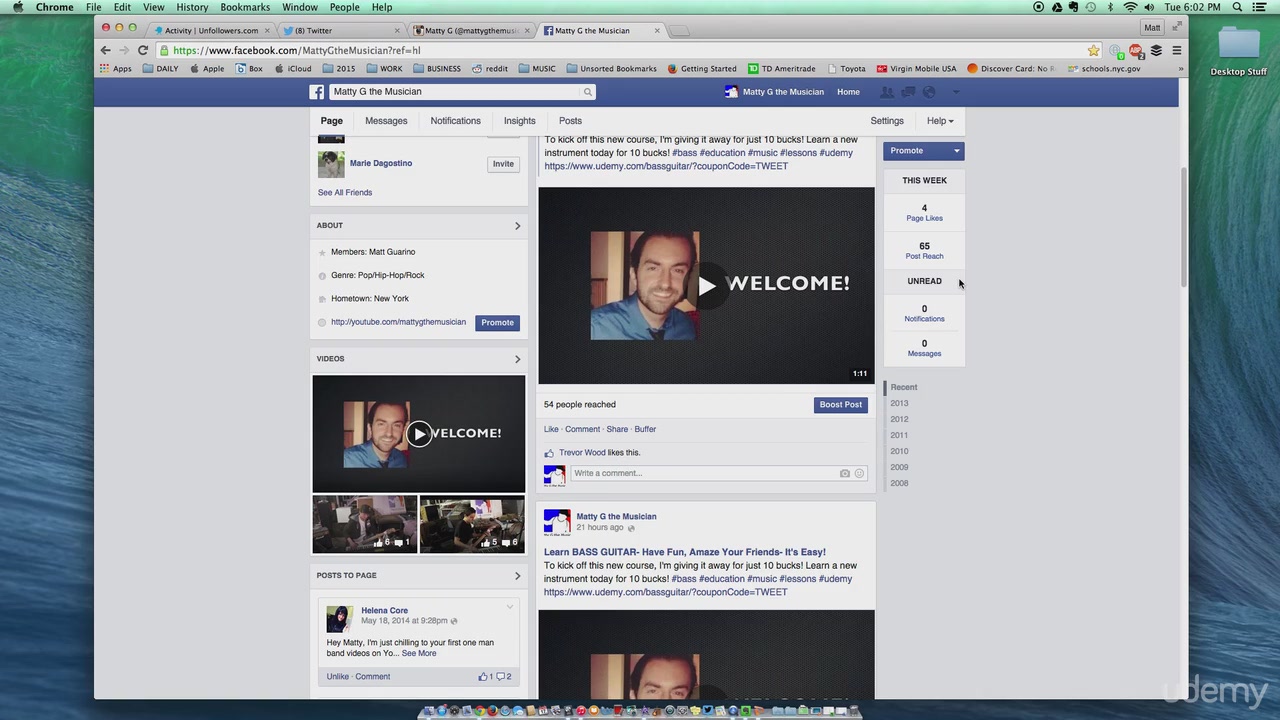Jump to 2013 in the timeline

pyautogui.click(x=900, y=404)
